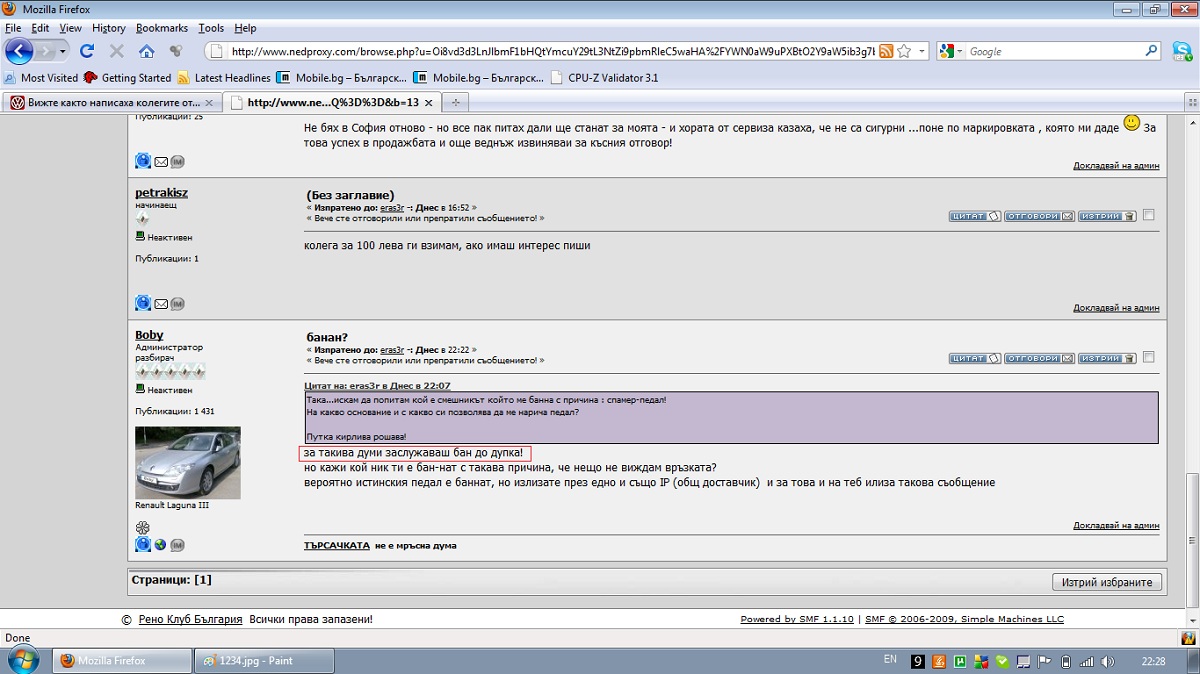View petrakisz's profile via the globe icon

143,303
